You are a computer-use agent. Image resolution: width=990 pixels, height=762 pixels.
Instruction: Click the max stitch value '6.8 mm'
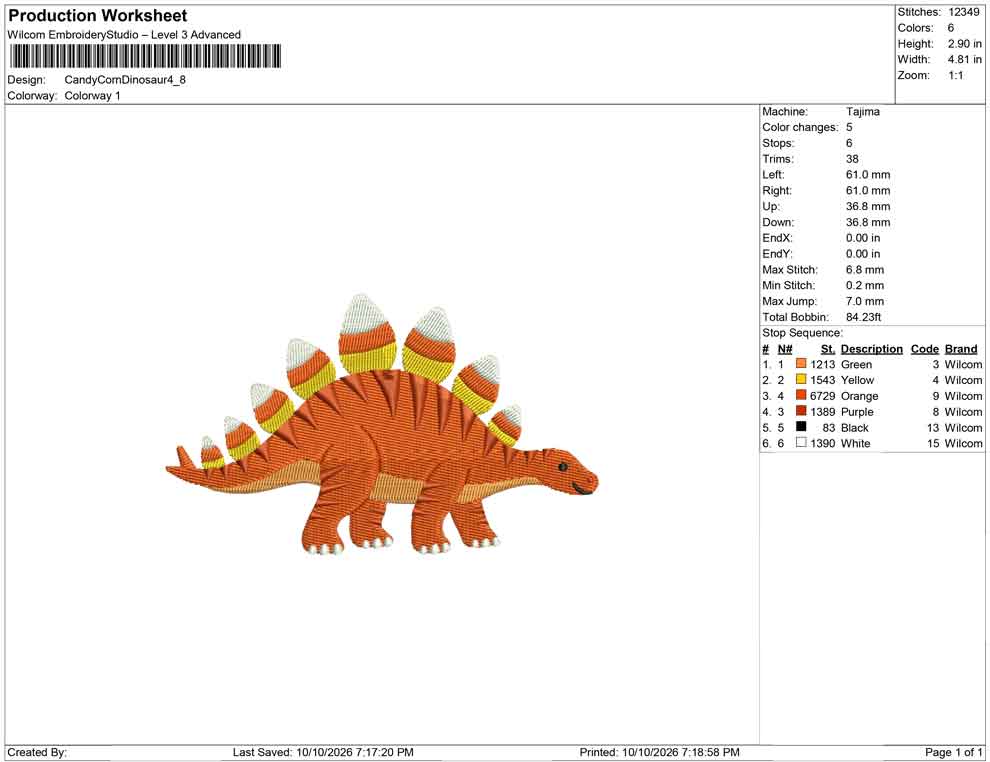click(x=865, y=270)
